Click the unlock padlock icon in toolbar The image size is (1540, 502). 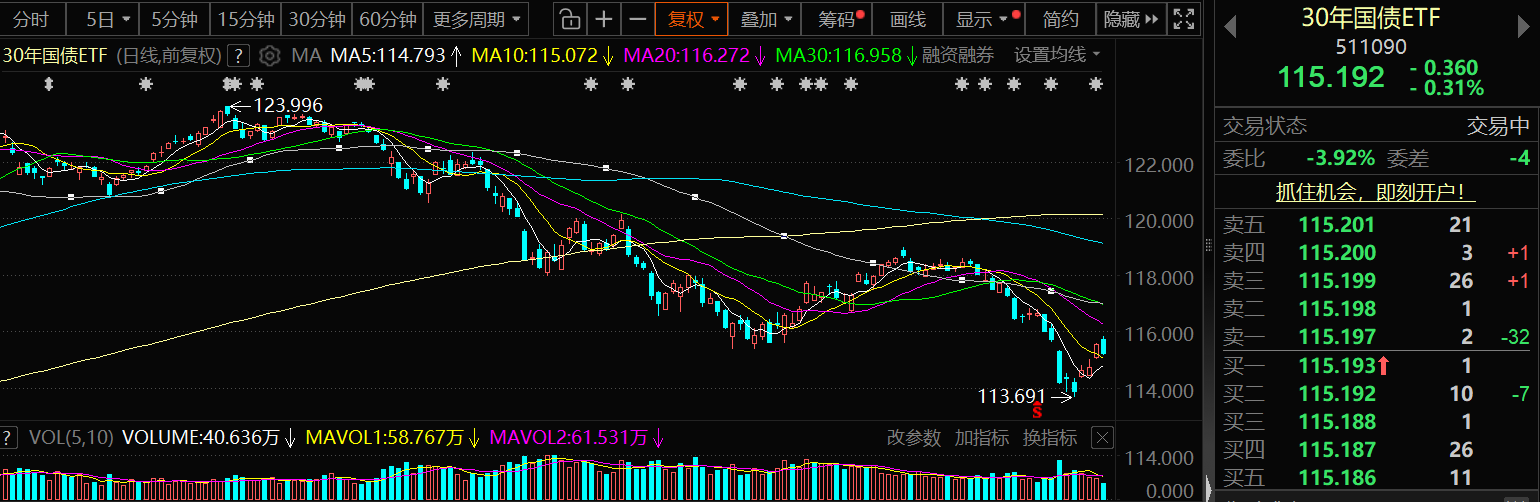(568, 19)
